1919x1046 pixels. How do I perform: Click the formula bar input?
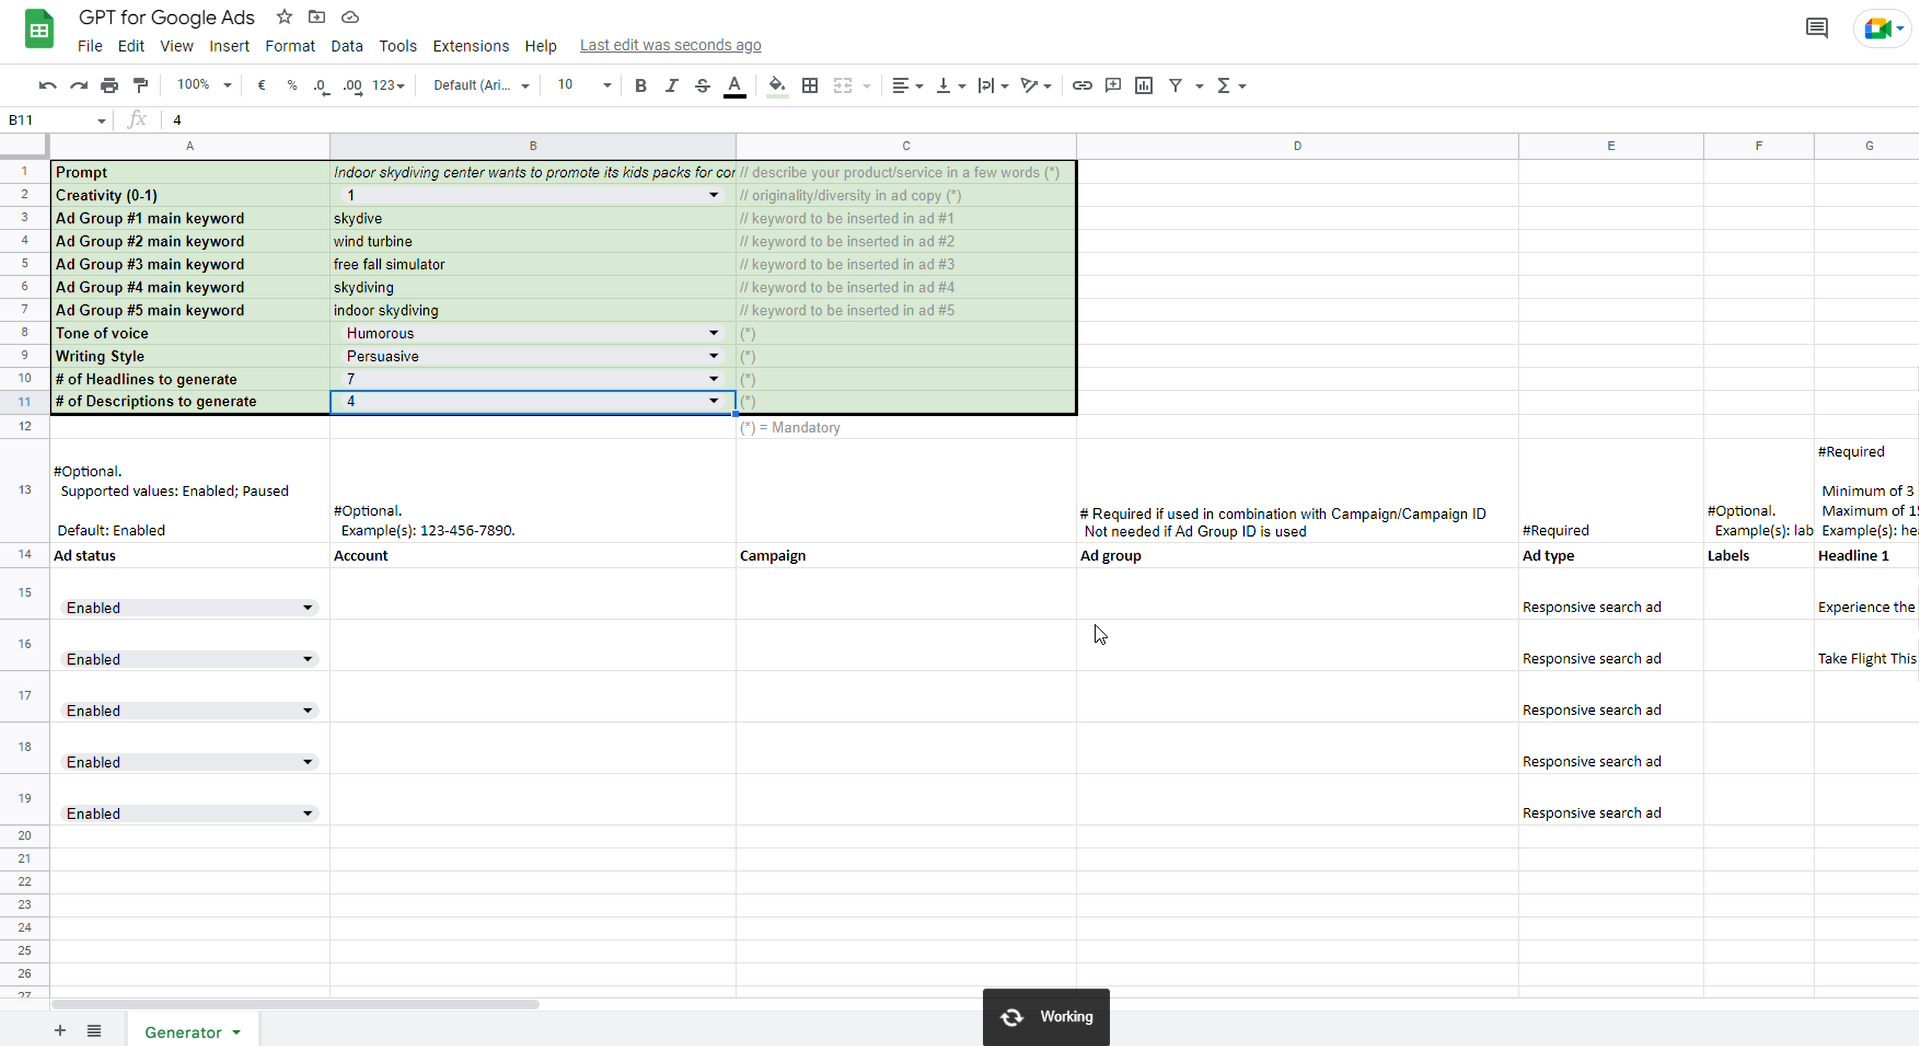[x=1040, y=120]
